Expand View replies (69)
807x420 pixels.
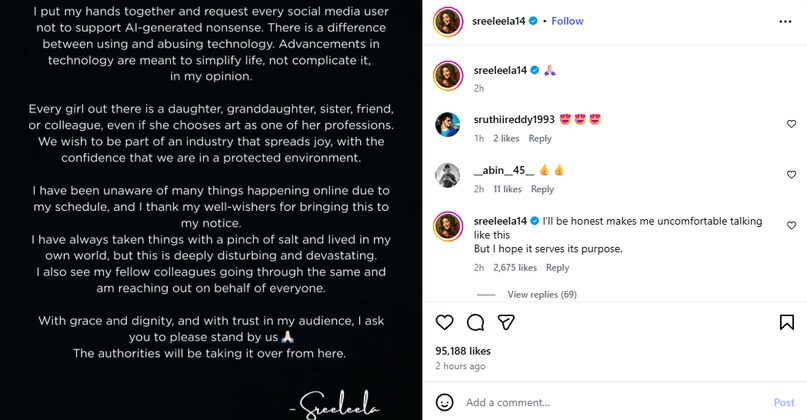coord(541,295)
